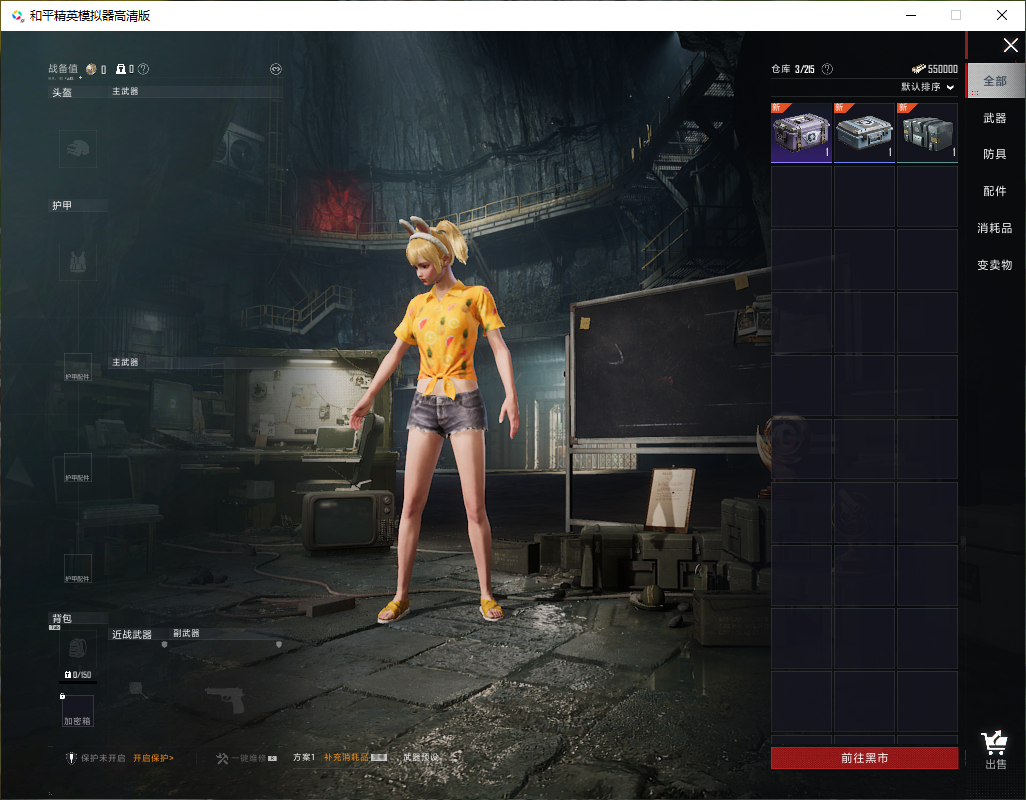Click the 战备值 medal coin icon

point(91,69)
